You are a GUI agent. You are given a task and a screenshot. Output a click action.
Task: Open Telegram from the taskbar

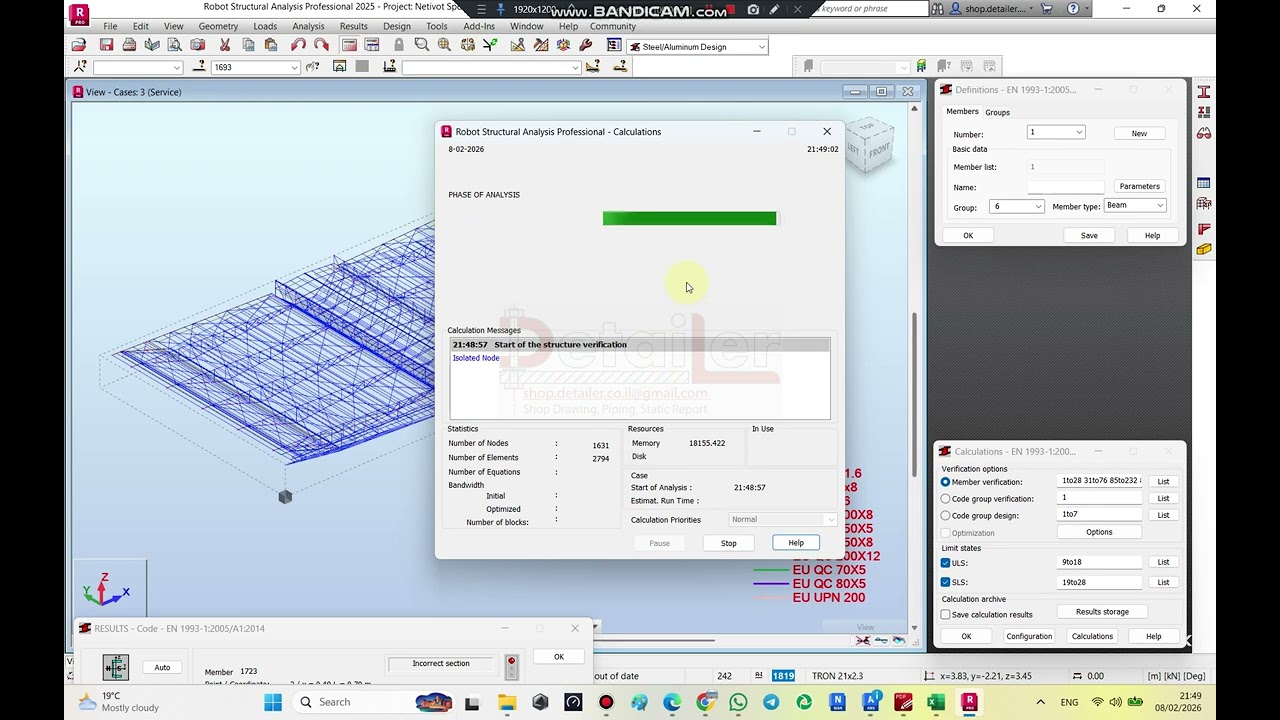771,702
